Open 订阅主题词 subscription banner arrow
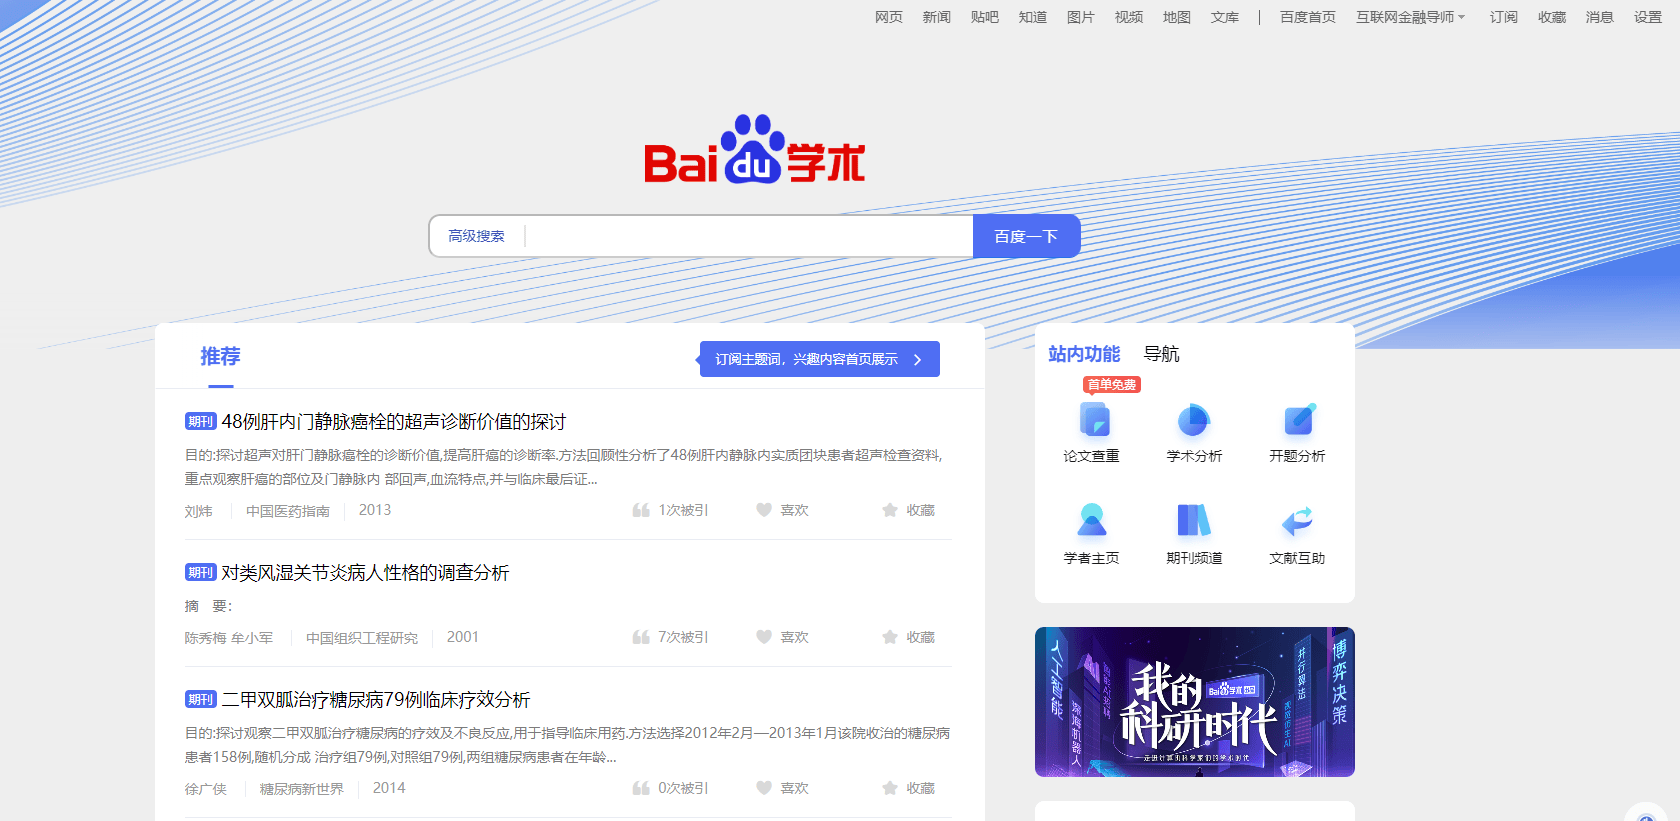This screenshot has height=821, width=1680. [918, 359]
